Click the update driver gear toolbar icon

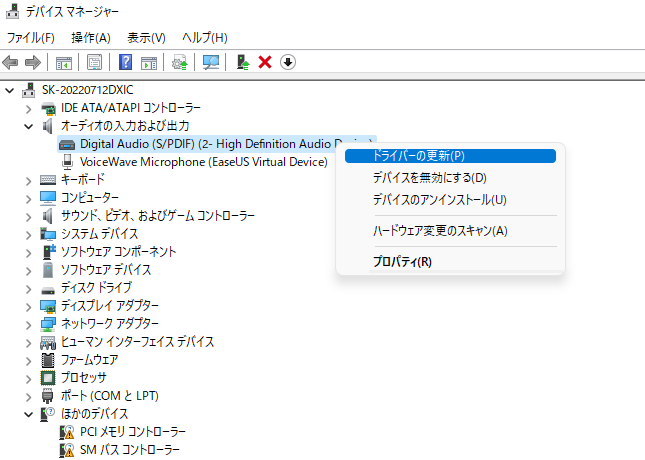tap(180, 63)
